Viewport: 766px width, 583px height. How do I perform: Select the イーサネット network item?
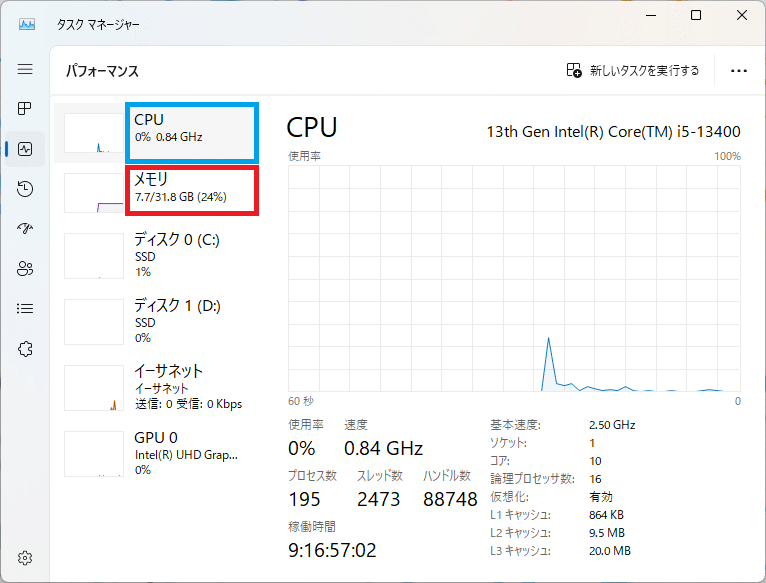click(x=156, y=388)
